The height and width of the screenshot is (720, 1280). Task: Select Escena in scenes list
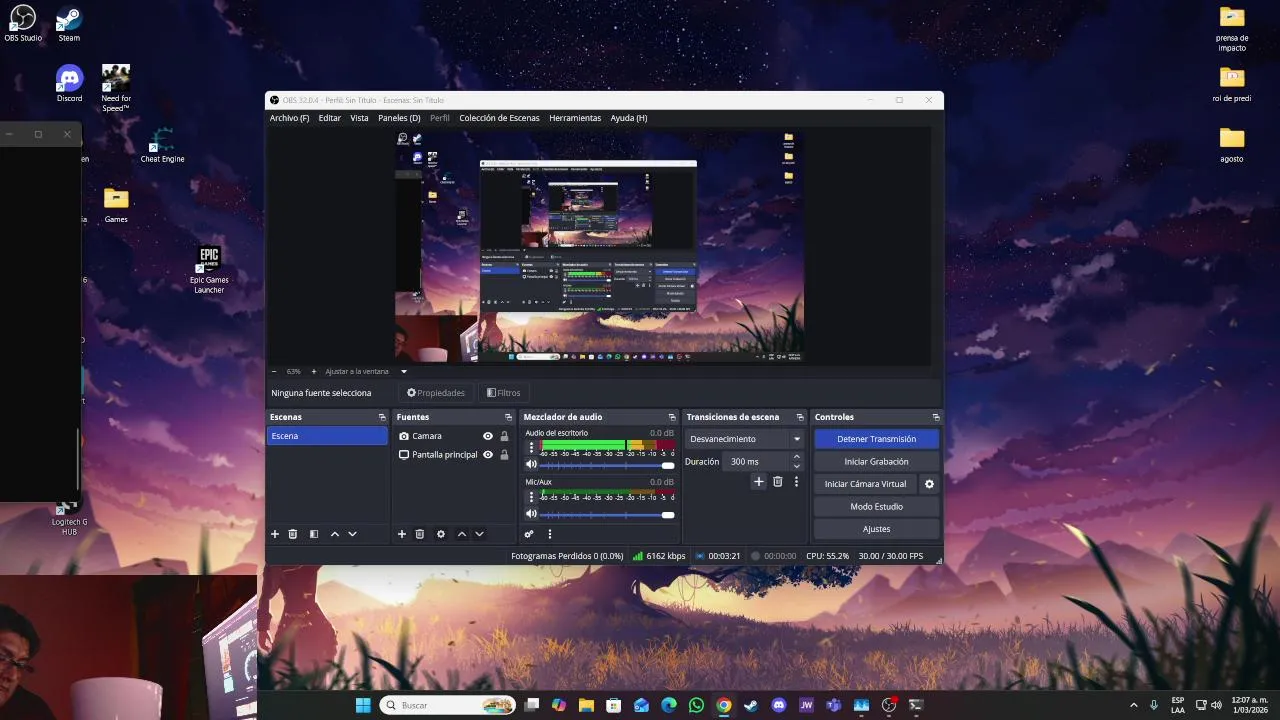click(x=327, y=436)
